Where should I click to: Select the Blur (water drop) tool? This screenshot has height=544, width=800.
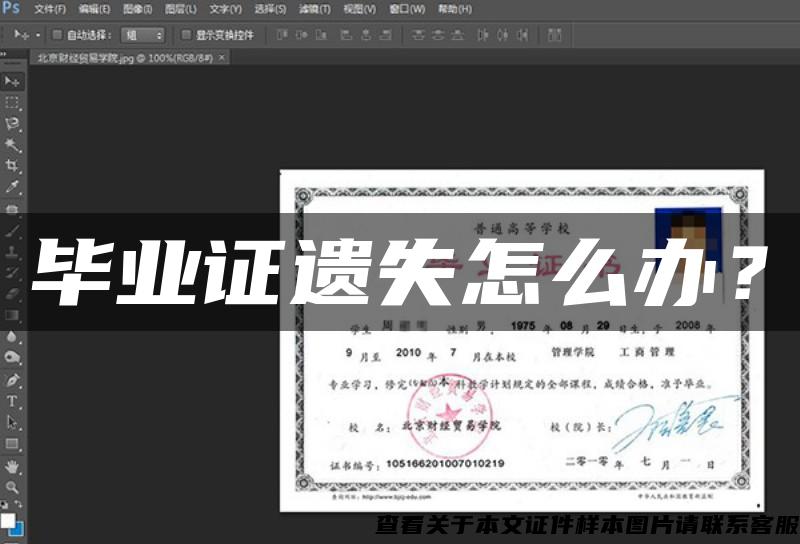12,337
